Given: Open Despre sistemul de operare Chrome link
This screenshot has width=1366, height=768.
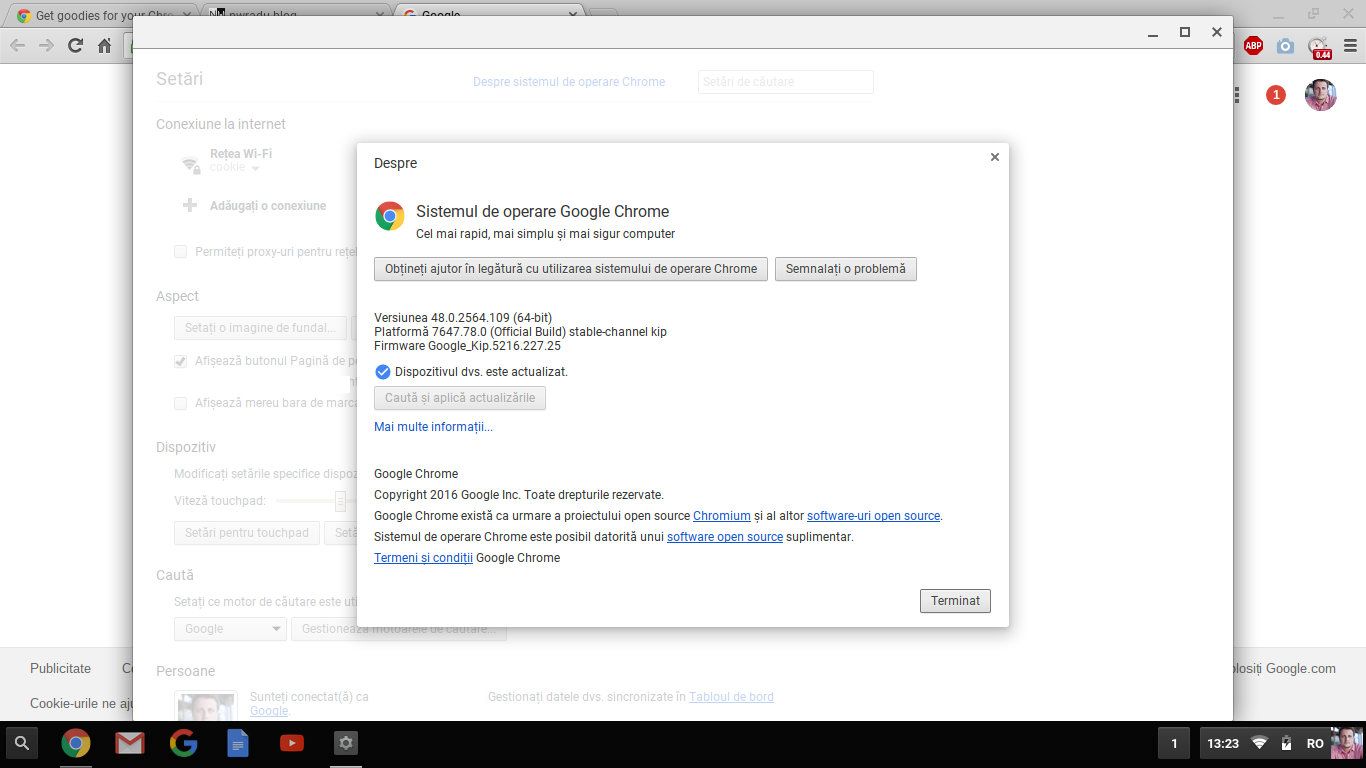Looking at the screenshot, I should [x=569, y=82].
